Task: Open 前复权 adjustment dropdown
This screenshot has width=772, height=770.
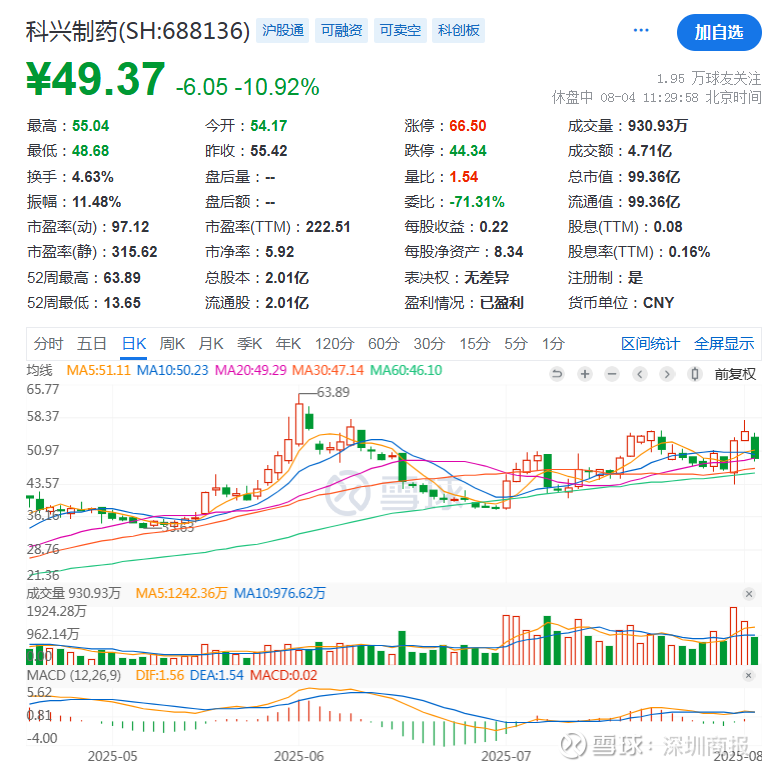Action: (x=735, y=374)
